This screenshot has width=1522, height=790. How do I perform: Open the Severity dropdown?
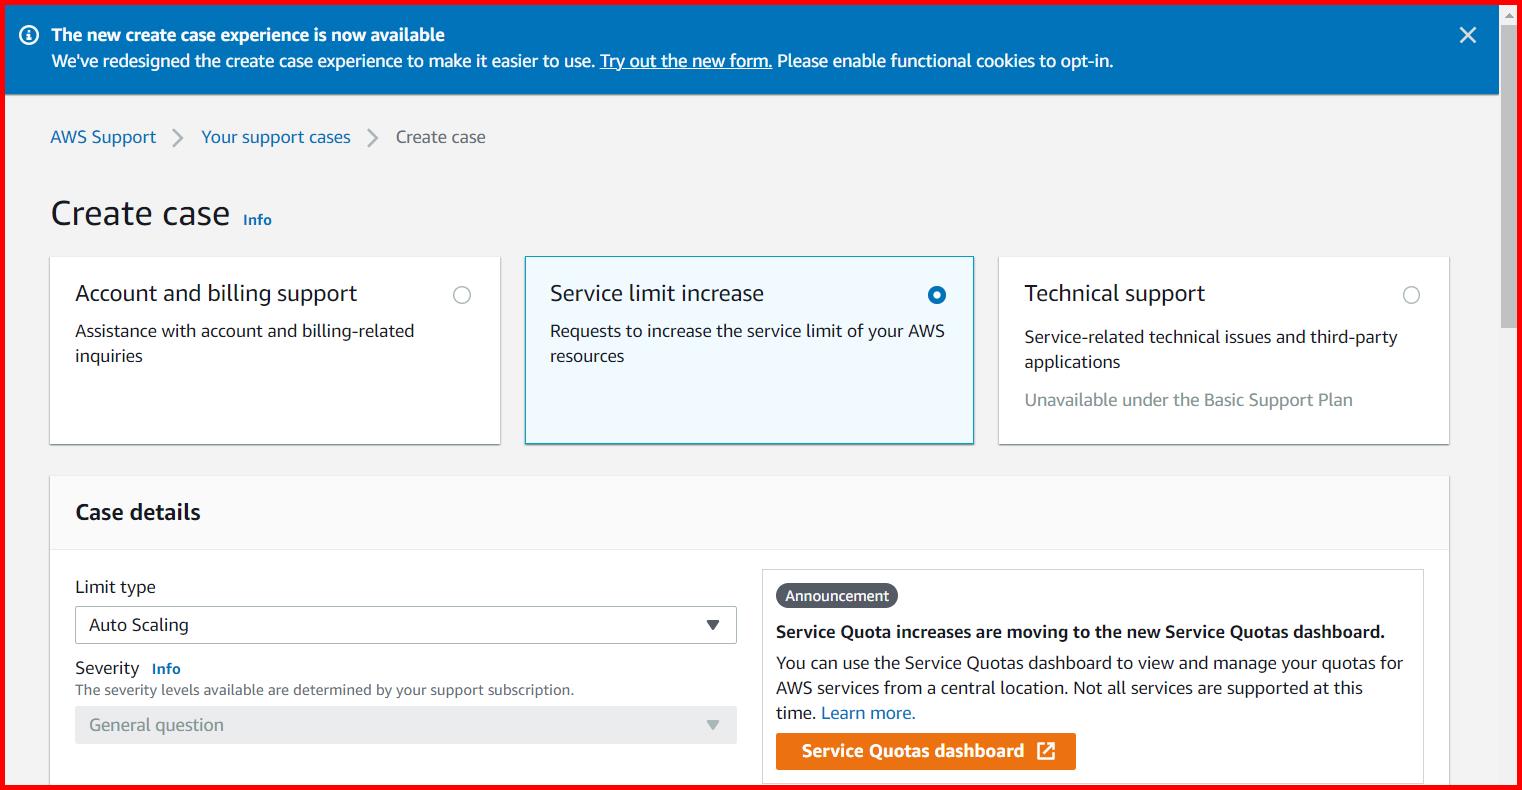(x=405, y=725)
